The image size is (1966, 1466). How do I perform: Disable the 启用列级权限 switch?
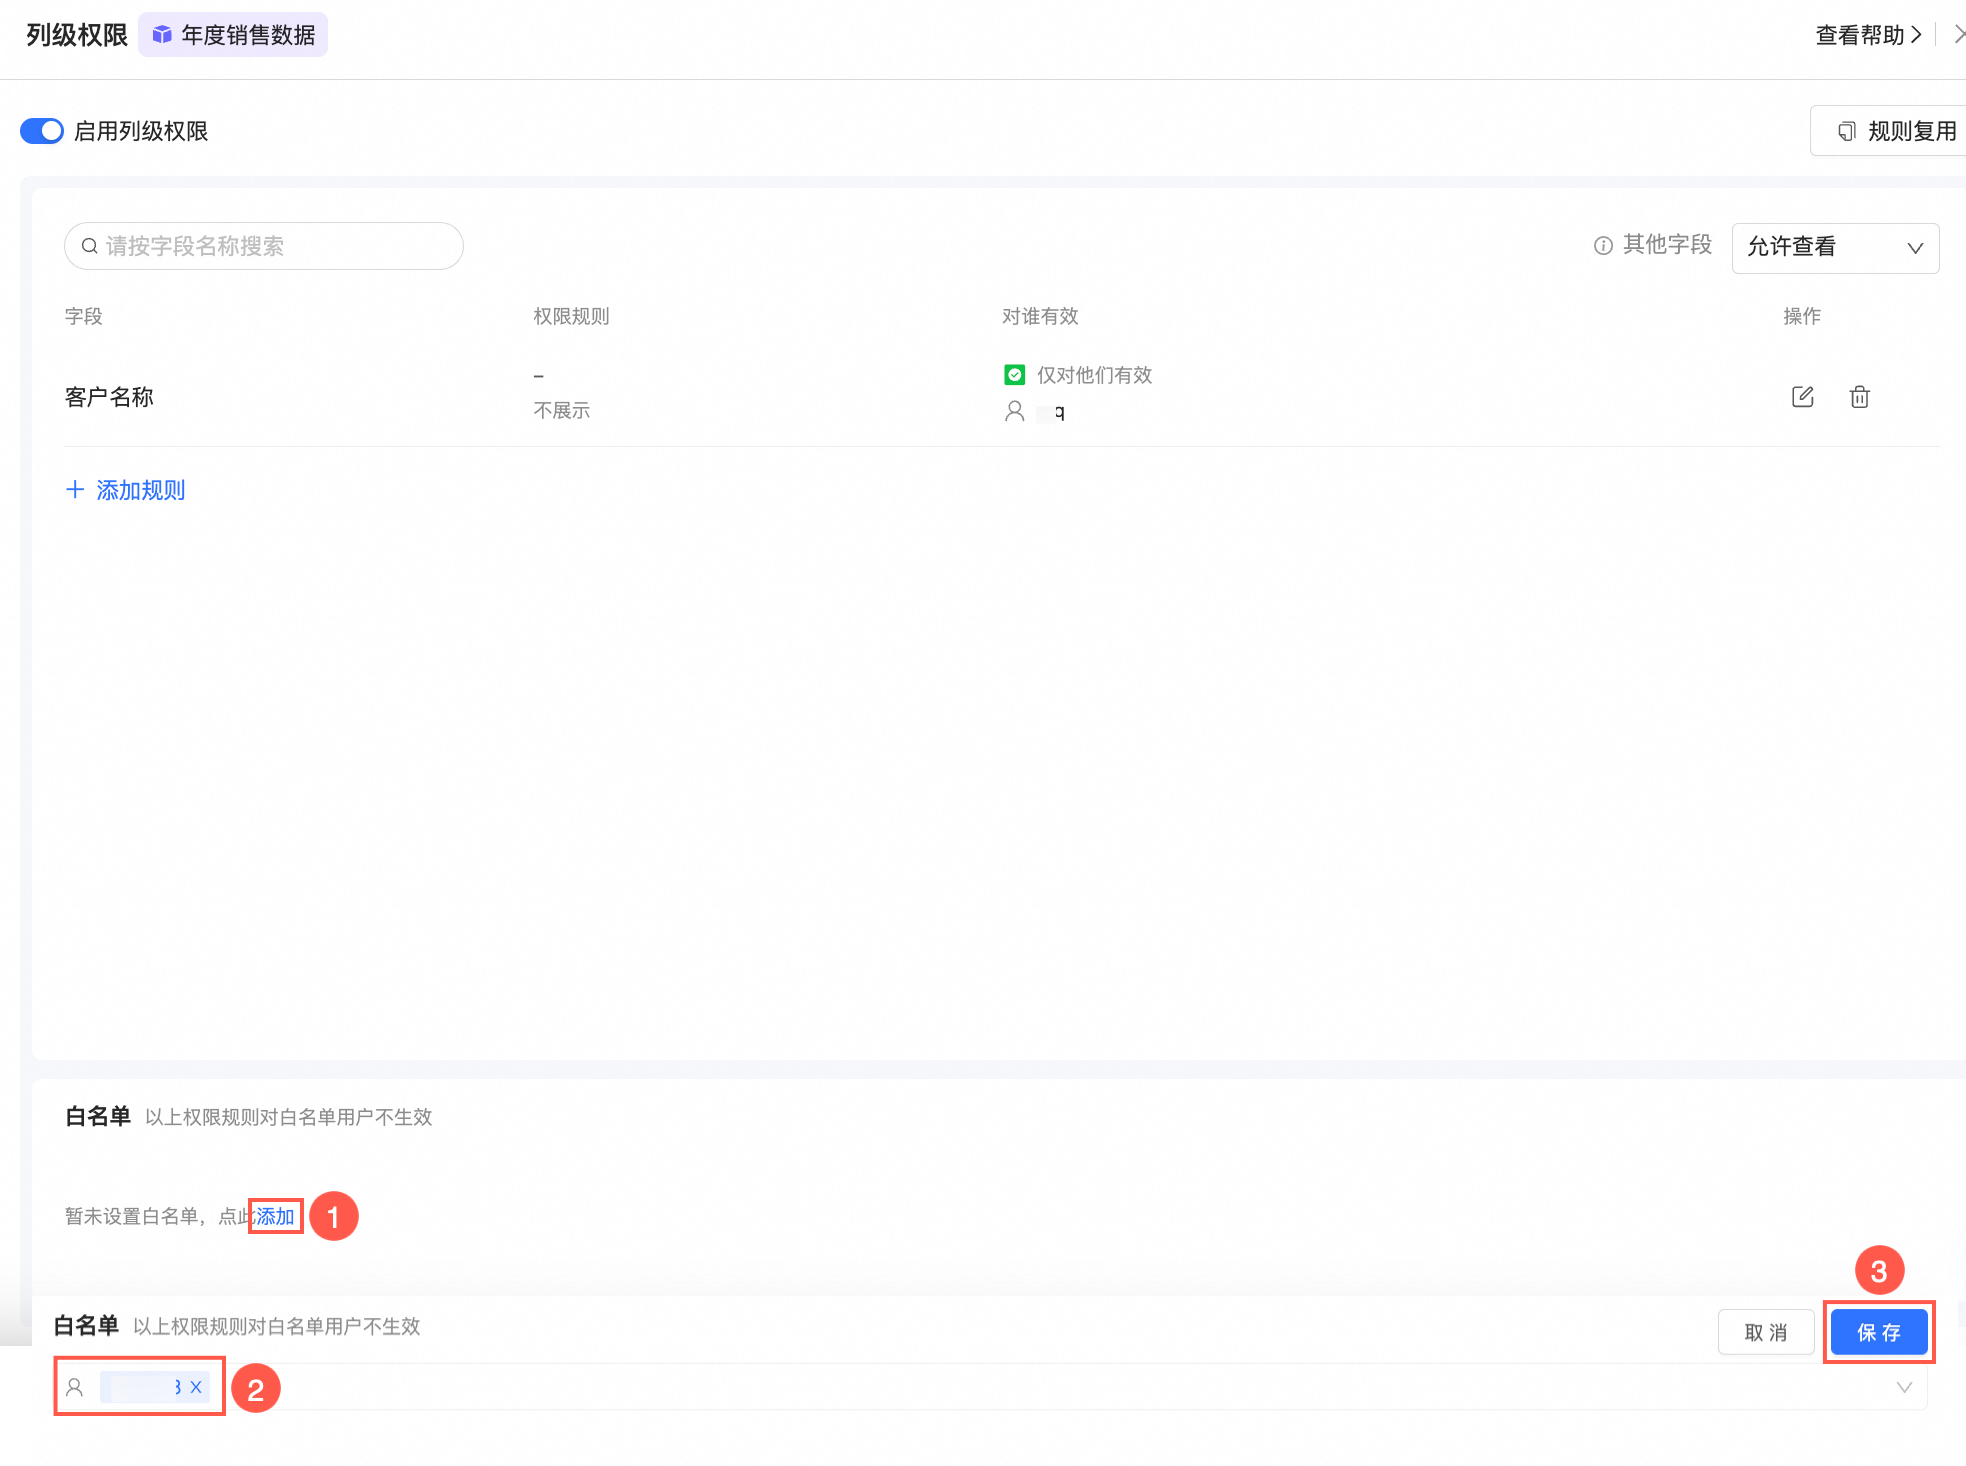pyautogui.click(x=42, y=131)
